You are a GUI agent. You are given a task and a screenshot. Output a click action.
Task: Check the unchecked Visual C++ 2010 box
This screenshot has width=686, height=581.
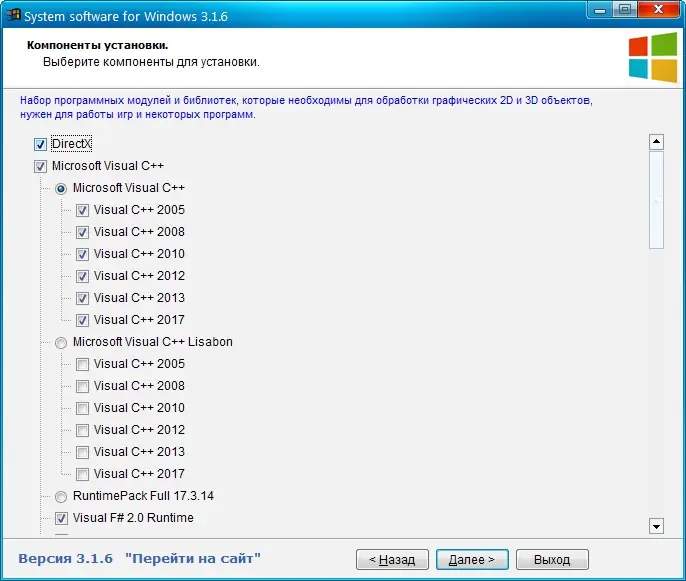[82, 408]
